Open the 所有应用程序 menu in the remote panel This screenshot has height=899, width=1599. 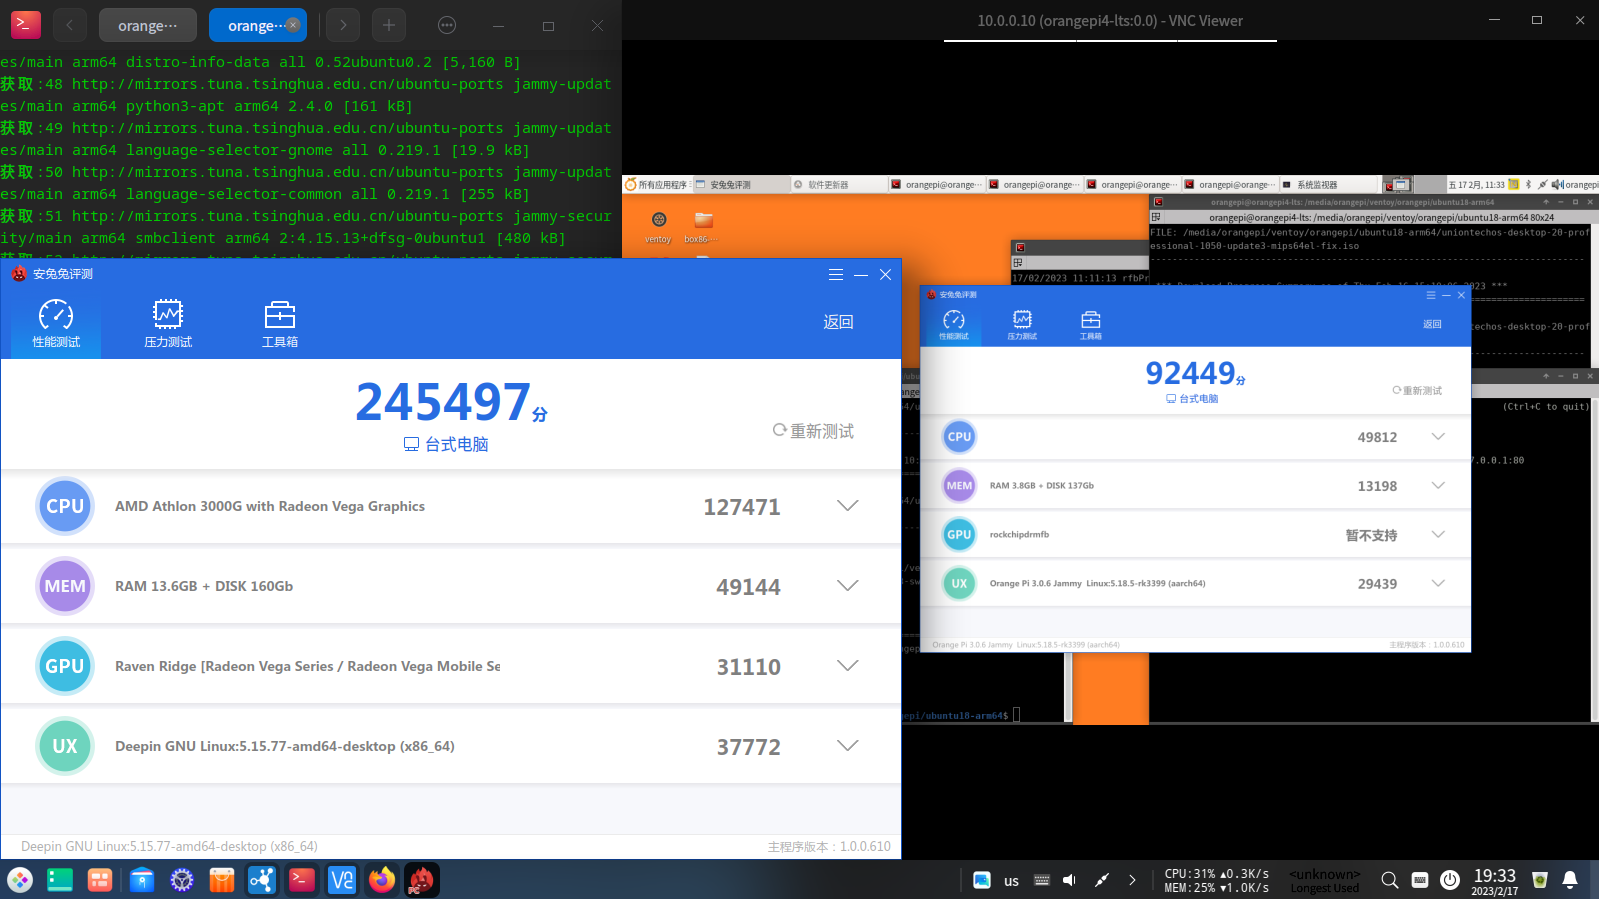[x=657, y=185]
